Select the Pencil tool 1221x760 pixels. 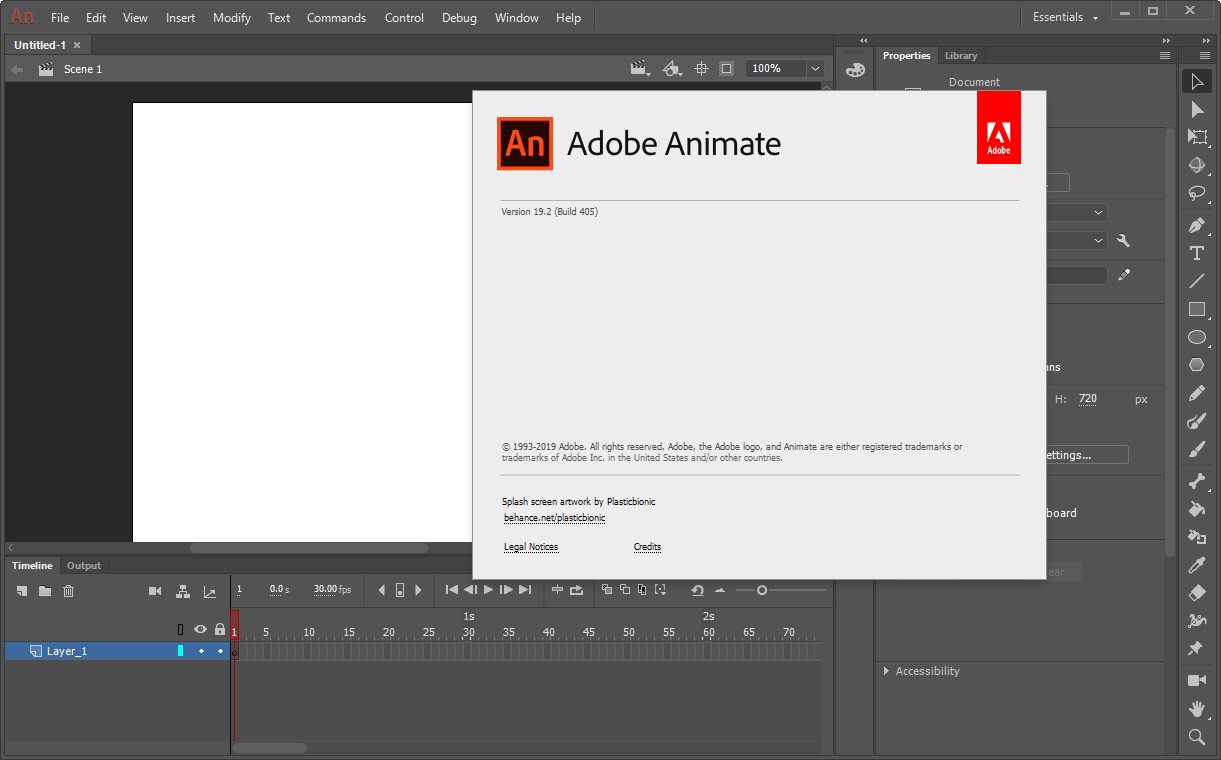[1197, 393]
